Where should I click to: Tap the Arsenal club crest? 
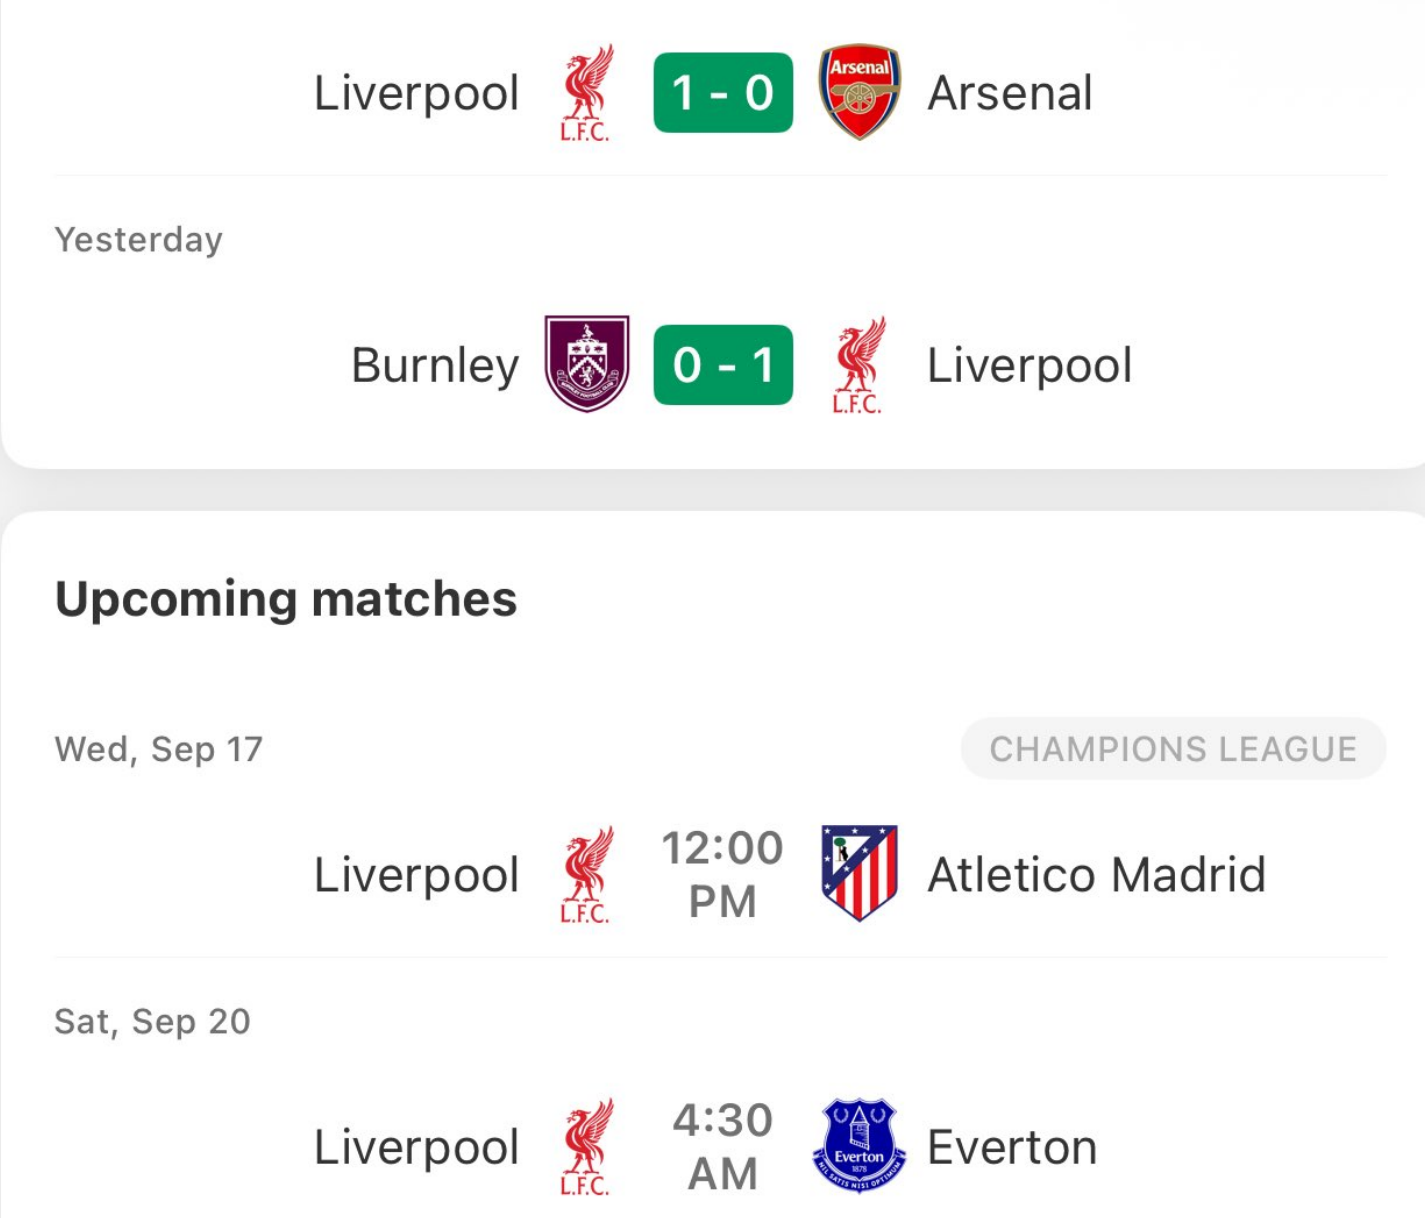click(859, 92)
